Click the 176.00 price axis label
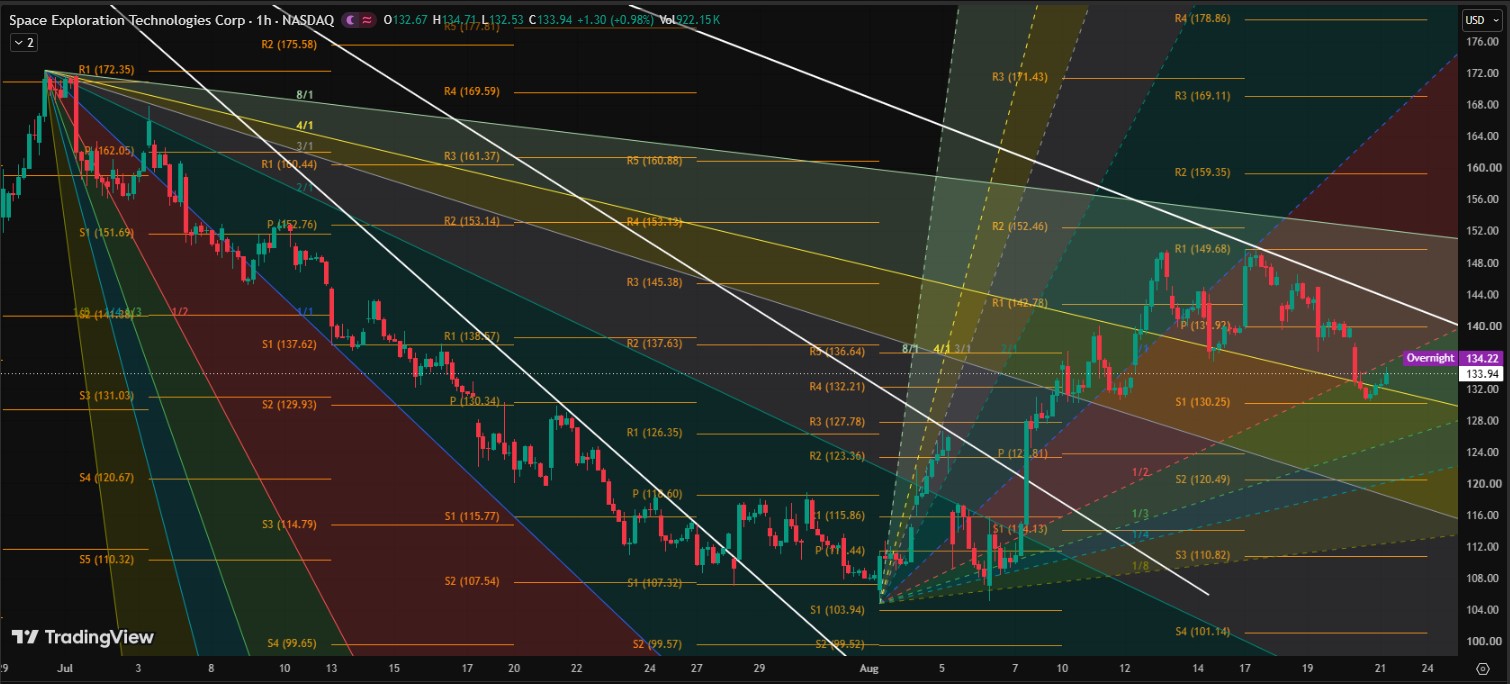Viewport: 1510px width, 684px height. click(x=1481, y=42)
